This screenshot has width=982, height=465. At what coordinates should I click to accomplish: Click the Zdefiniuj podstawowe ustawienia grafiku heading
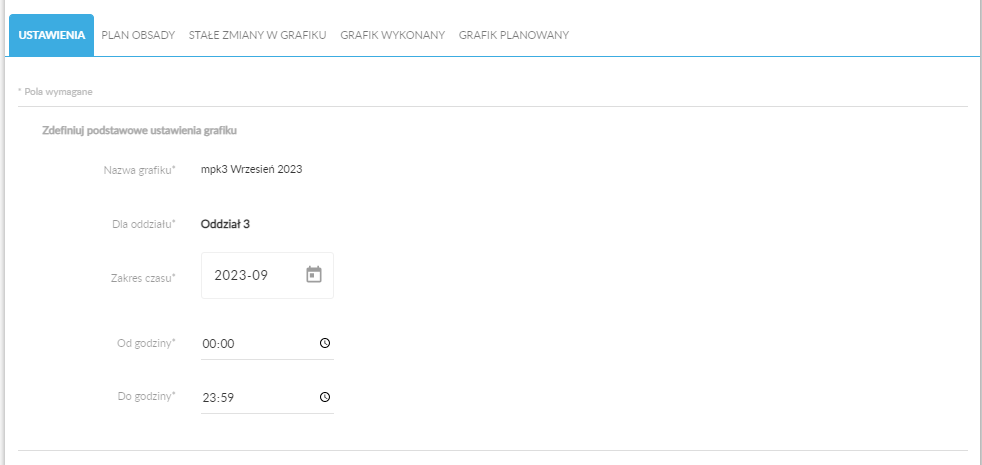click(139, 131)
